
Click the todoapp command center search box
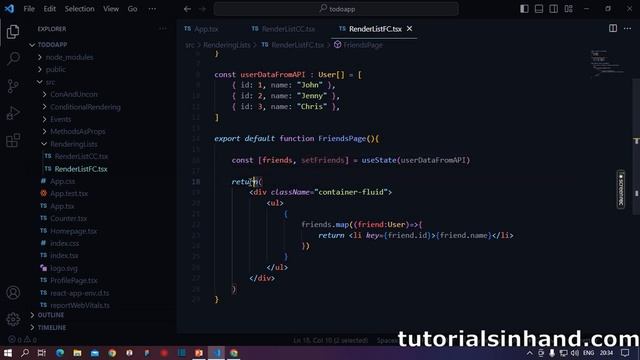(x=336, y=9)
